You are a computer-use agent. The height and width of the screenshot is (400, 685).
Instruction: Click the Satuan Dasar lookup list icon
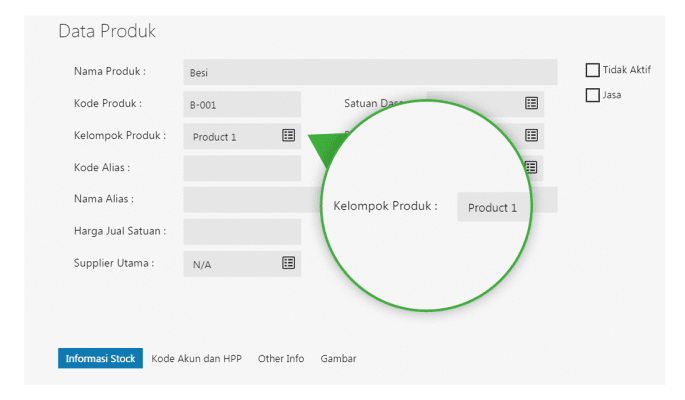(x=531, y=103)
